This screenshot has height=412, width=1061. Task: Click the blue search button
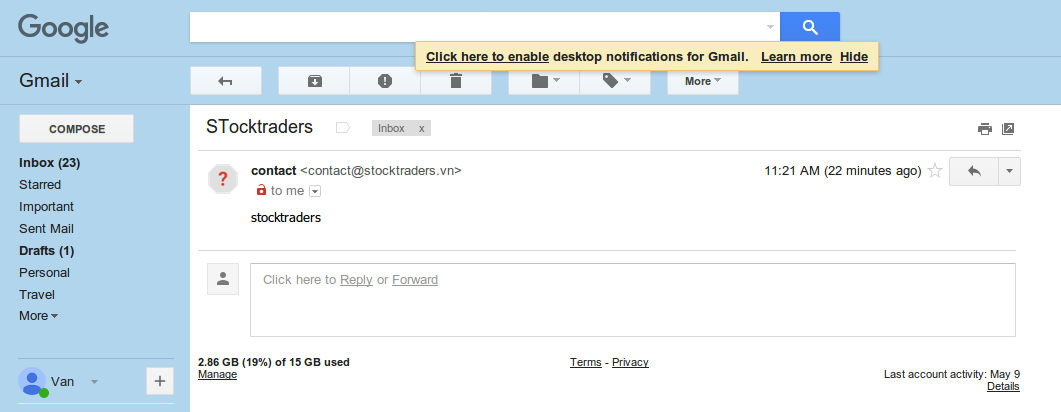point(809,27)
